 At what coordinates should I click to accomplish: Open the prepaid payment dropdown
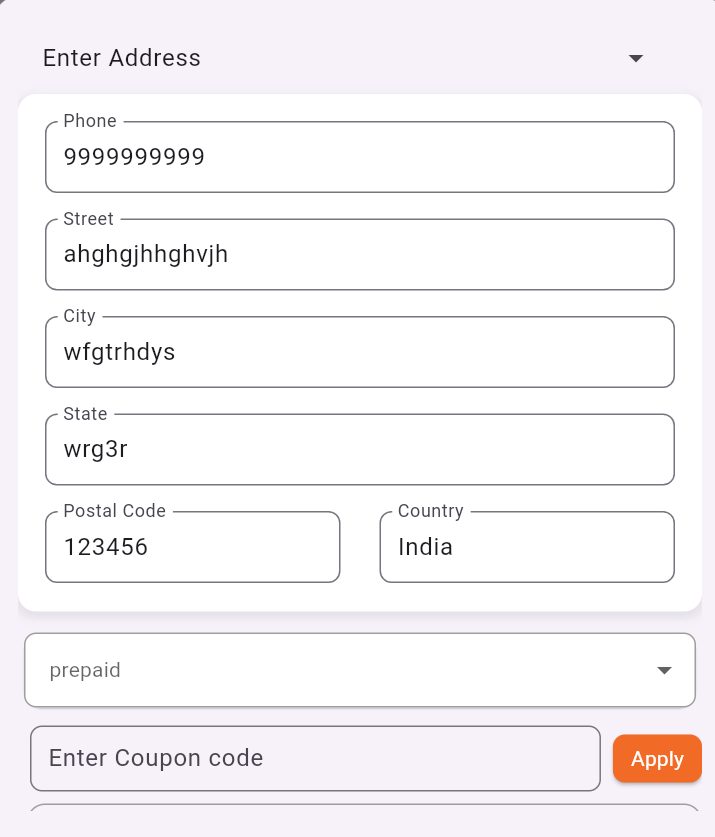[360, 670]
